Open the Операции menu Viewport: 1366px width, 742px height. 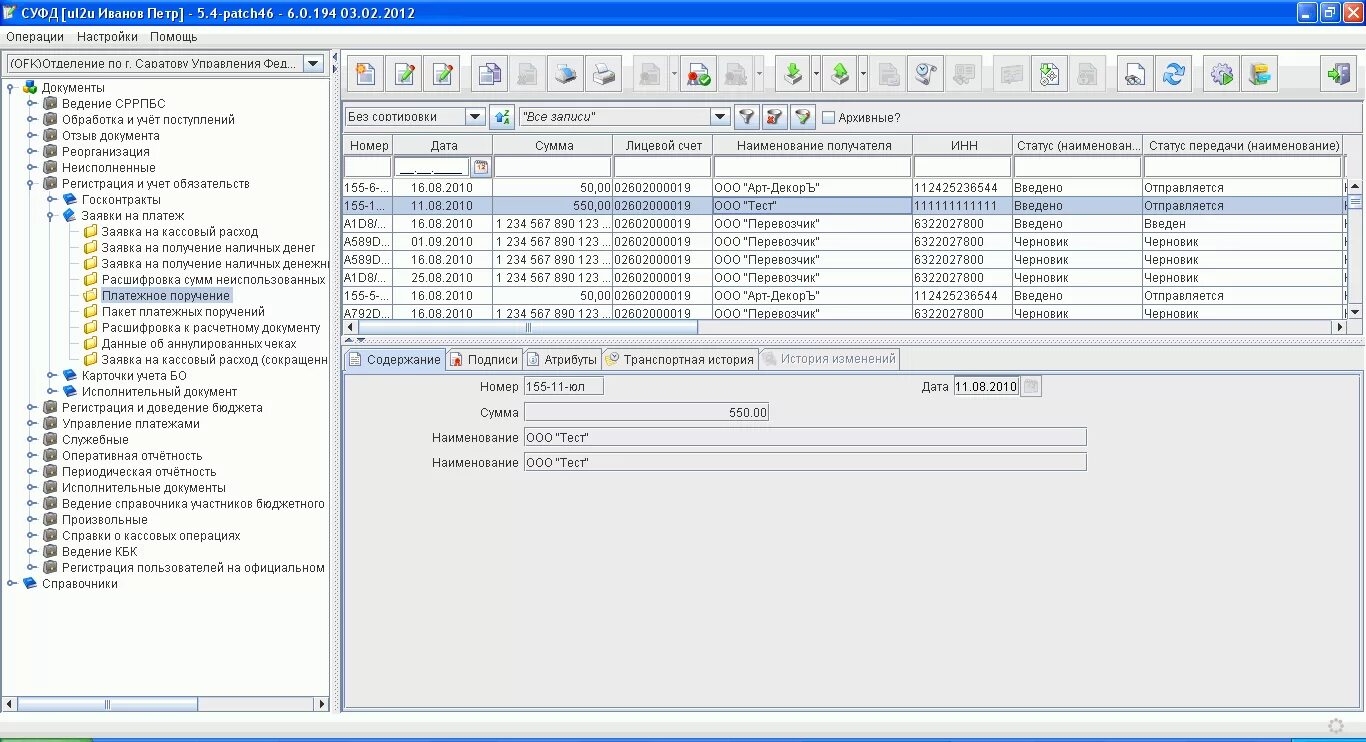35,36
